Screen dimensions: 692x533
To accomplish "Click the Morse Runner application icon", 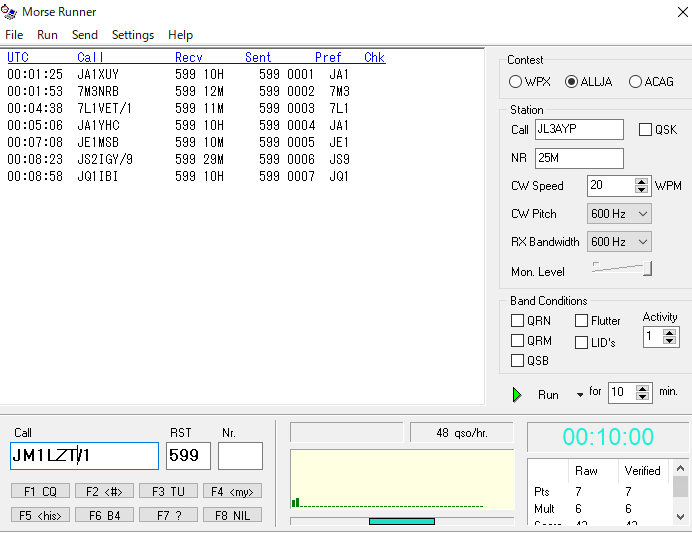I will [9, 12].
